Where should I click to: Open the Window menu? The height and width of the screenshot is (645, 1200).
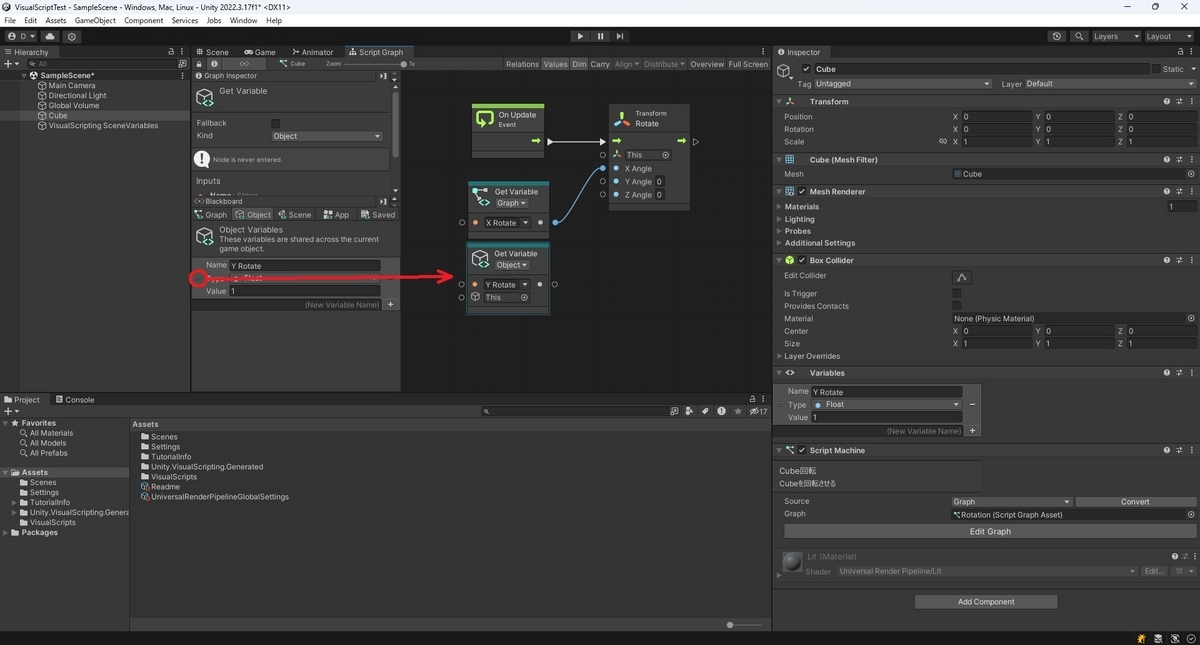[x=243, y=20]
